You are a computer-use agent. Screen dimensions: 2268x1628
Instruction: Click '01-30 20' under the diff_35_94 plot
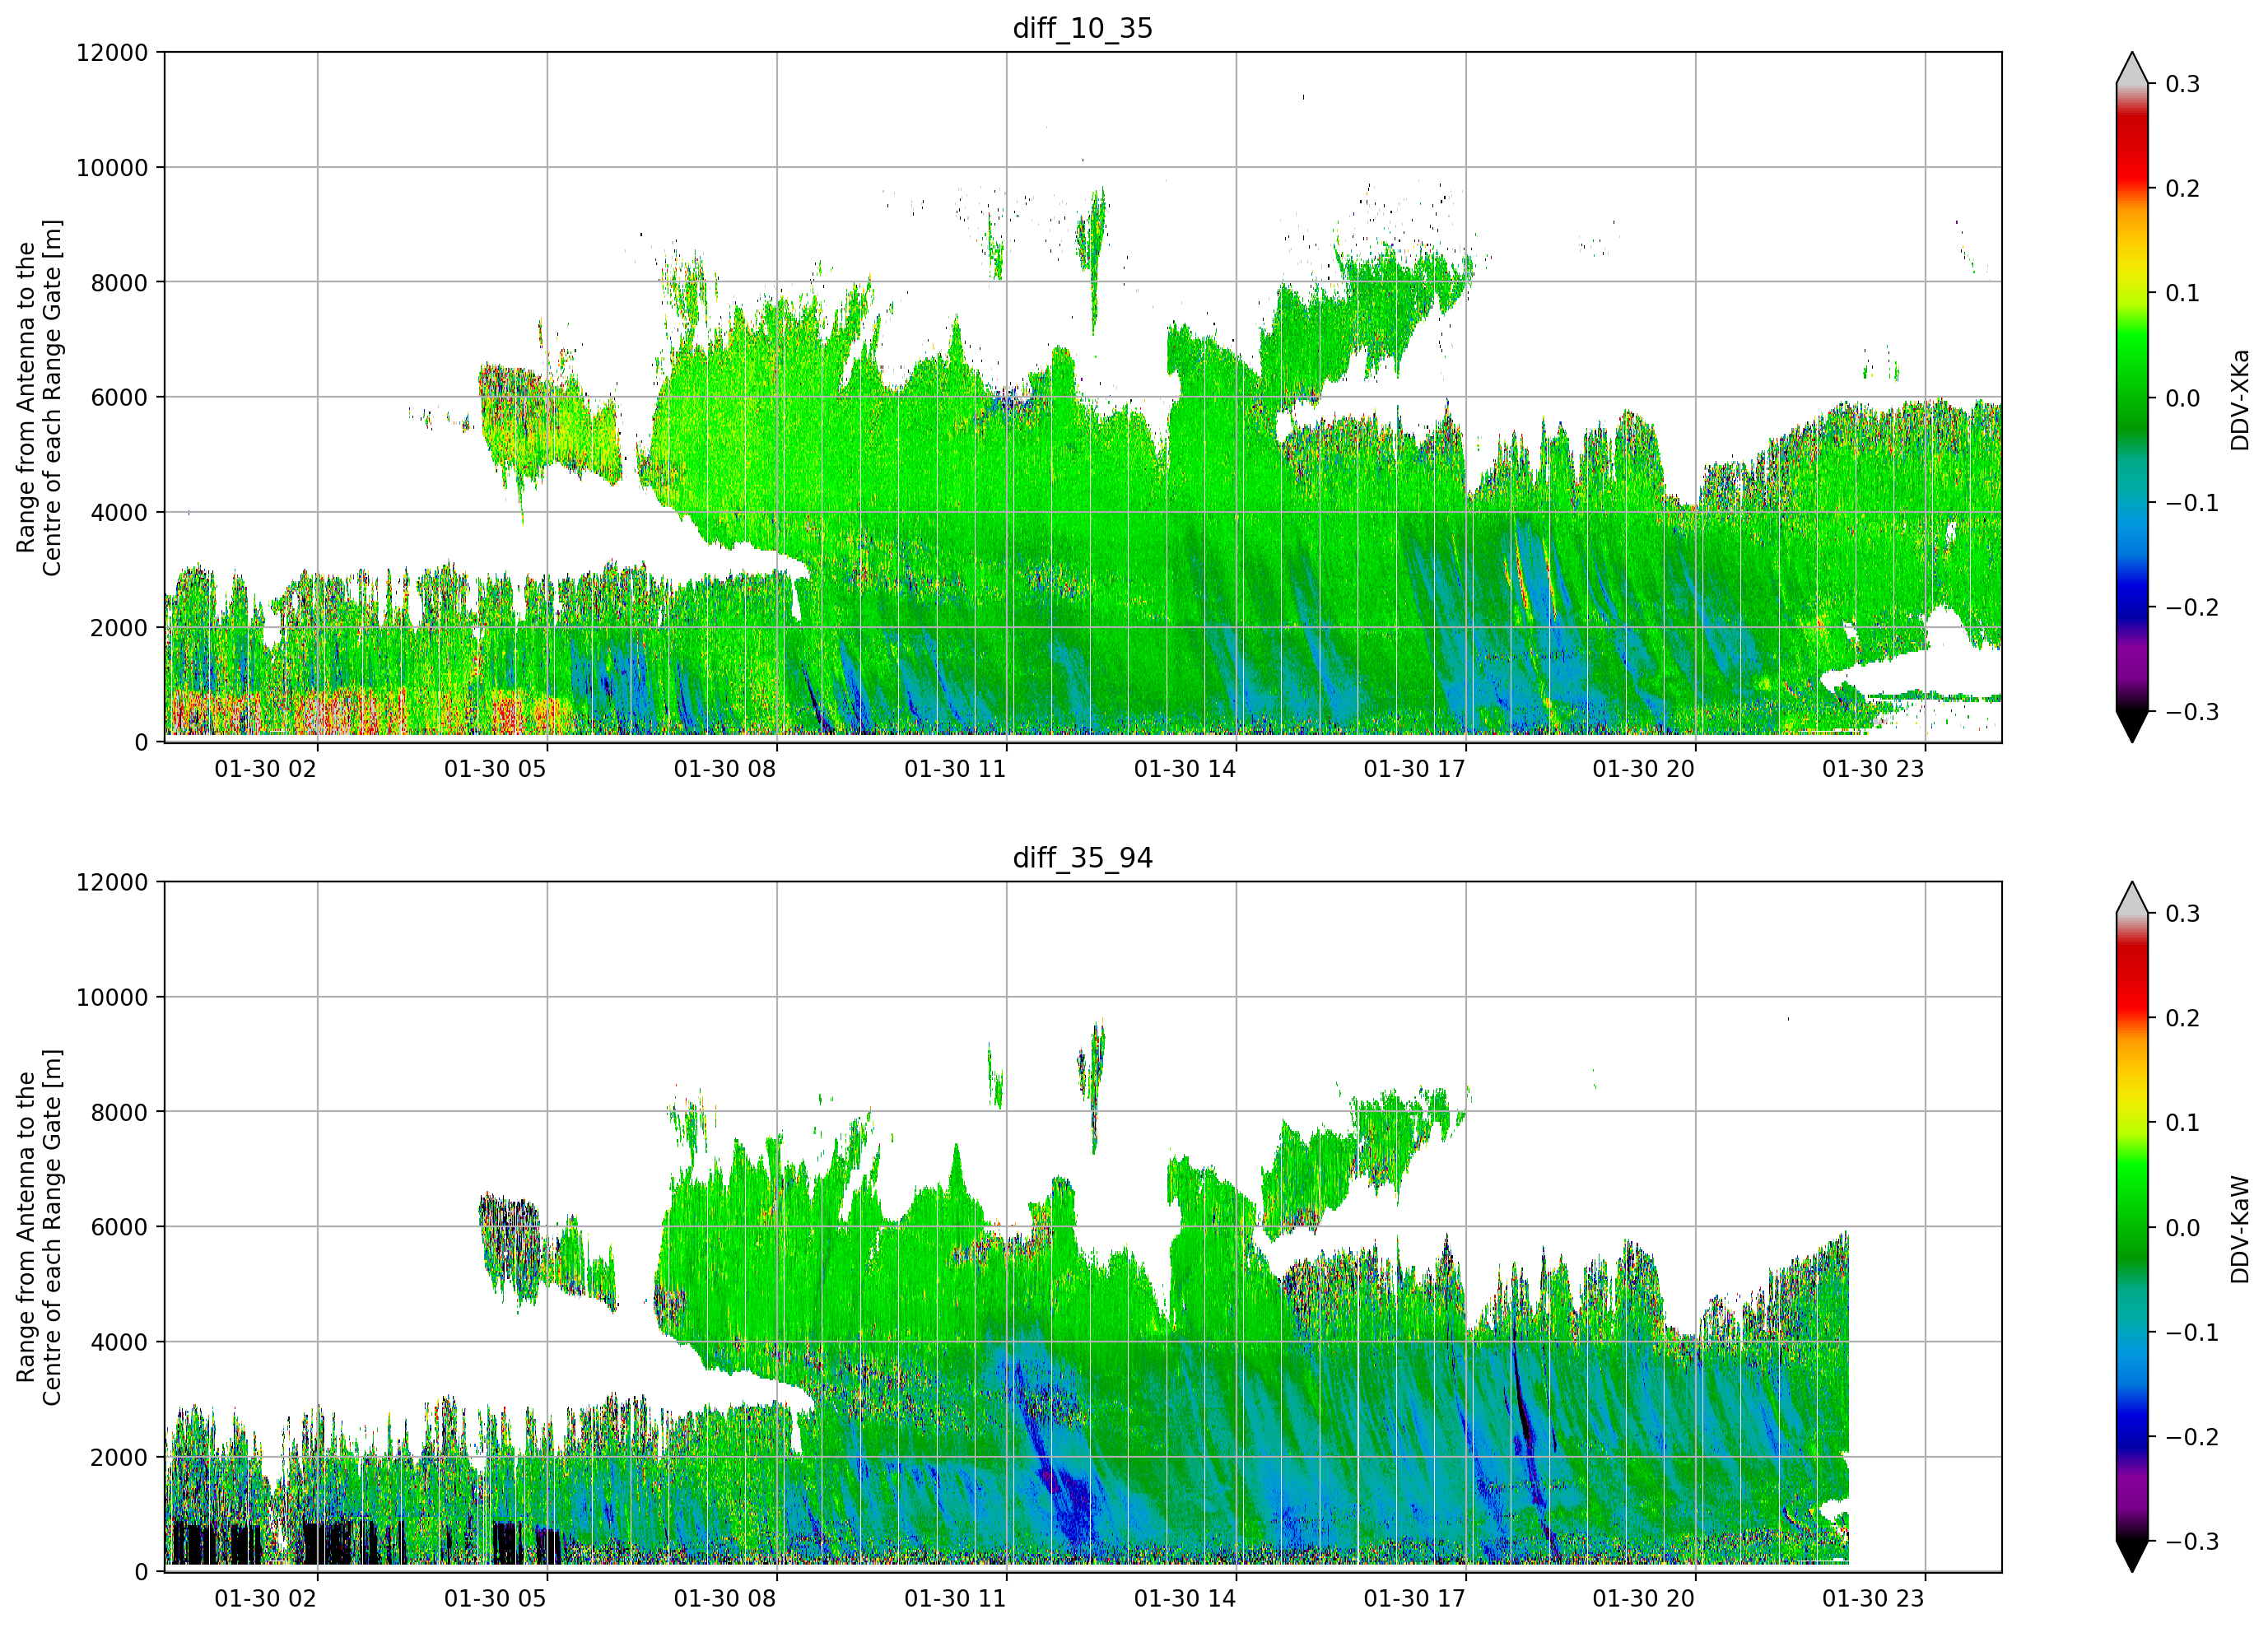1644,1599
